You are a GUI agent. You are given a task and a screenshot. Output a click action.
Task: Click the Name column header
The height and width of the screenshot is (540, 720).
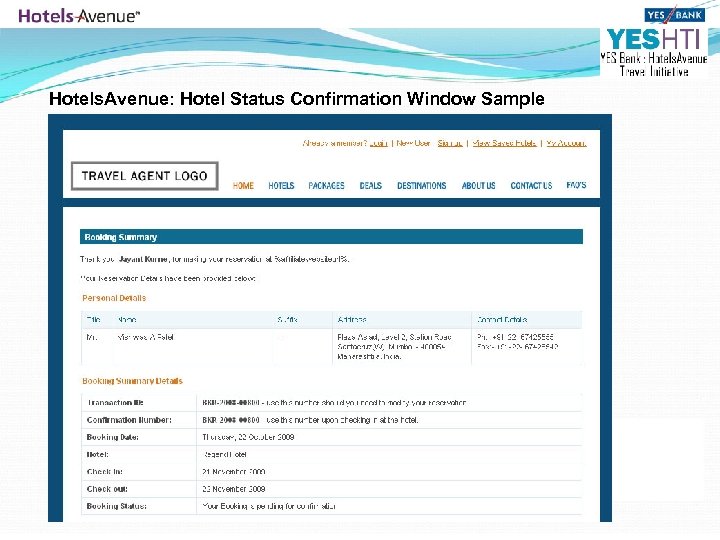(x=127, y=320)
